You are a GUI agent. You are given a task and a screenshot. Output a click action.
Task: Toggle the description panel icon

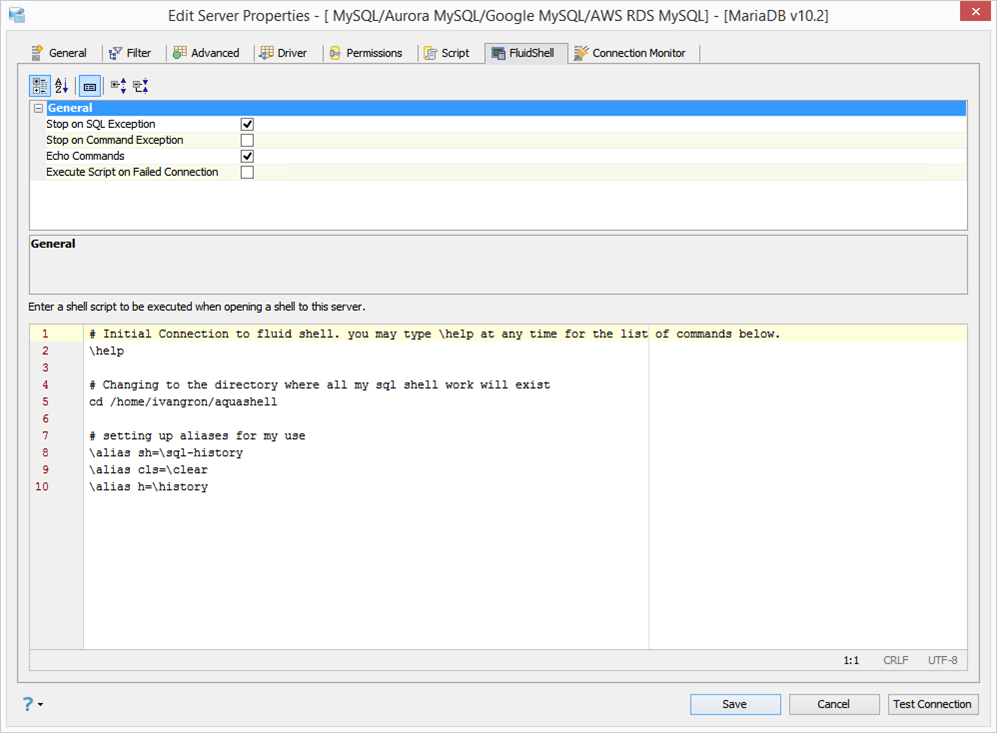coord(90,86)
